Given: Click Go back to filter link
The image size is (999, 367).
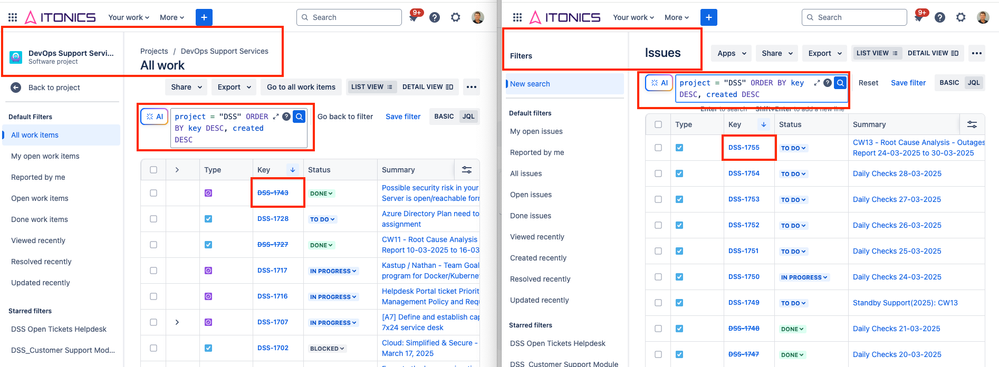Looking at the screenshot, I should (345, 117).
